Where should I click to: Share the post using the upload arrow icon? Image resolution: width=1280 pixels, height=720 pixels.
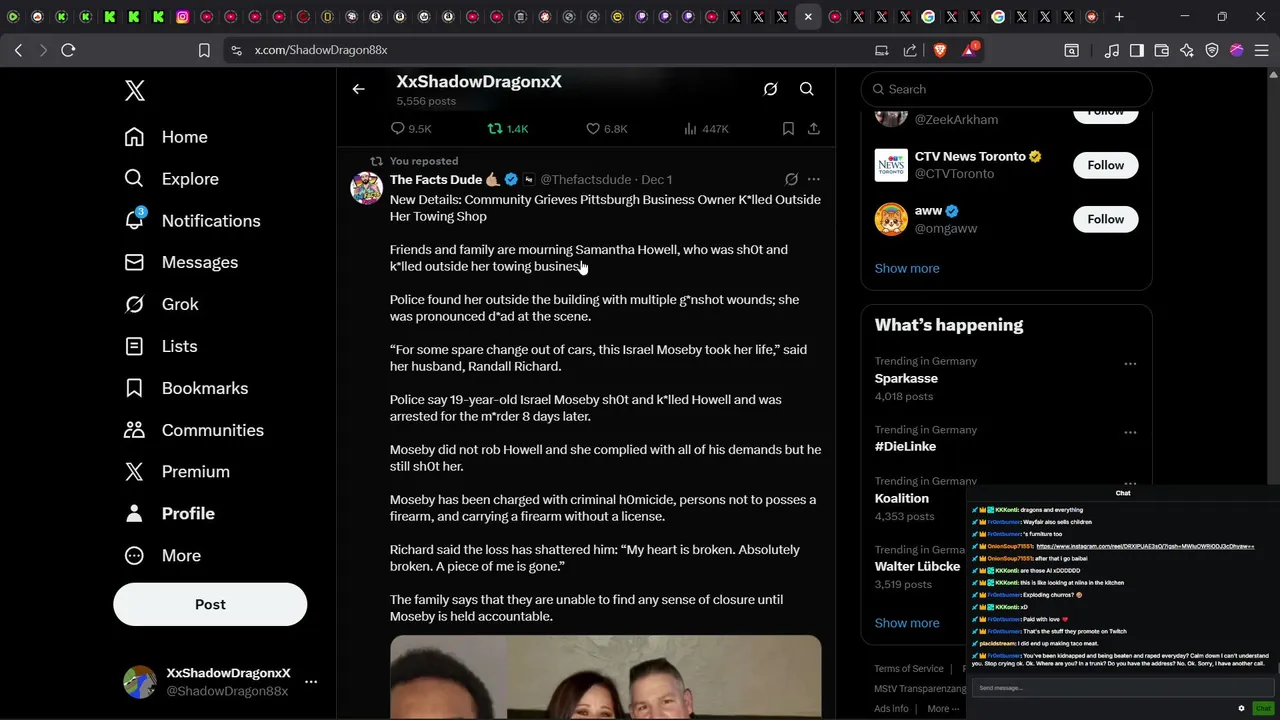tap(814, 129)
